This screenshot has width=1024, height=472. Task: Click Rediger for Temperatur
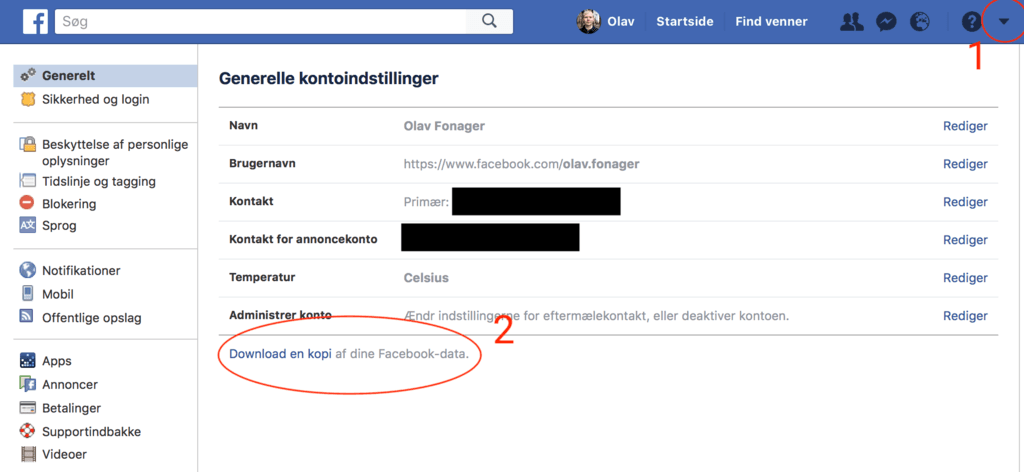tap(965, 278)
